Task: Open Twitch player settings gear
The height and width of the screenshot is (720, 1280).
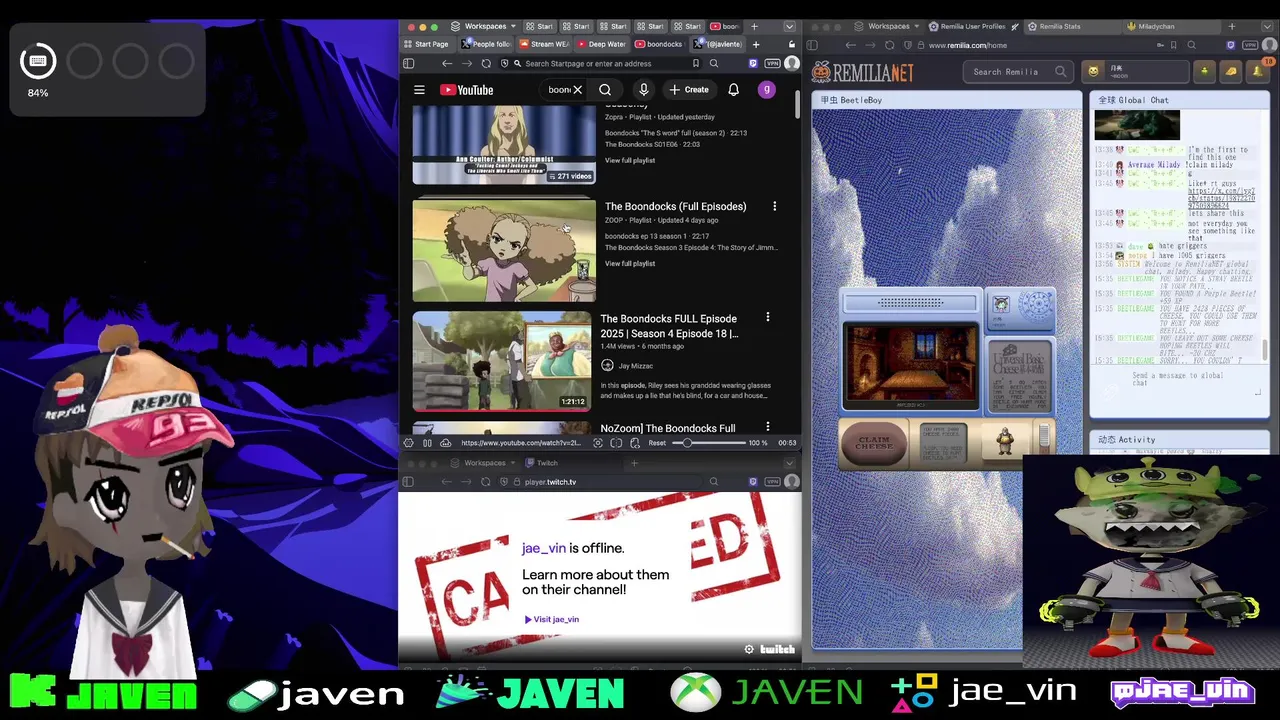Action: tap(749, 649)
